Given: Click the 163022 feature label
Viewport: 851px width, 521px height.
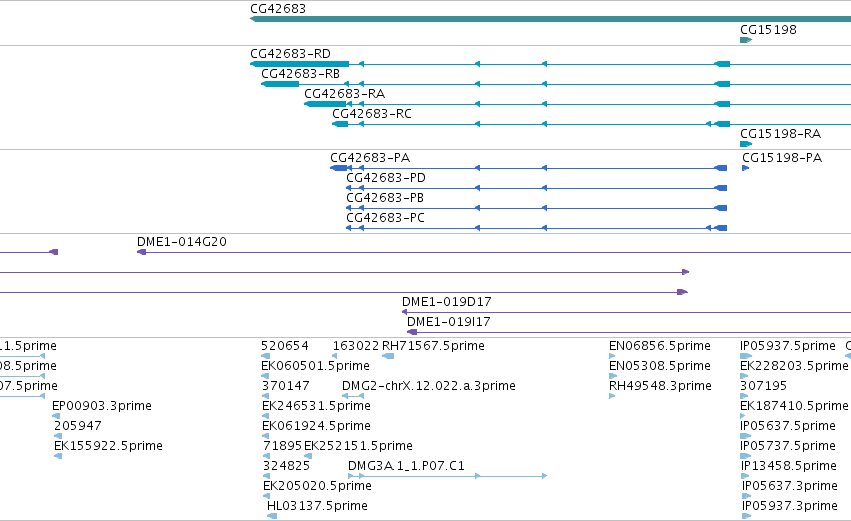Looking at the screenshot, I should click(x=356, y=346).
